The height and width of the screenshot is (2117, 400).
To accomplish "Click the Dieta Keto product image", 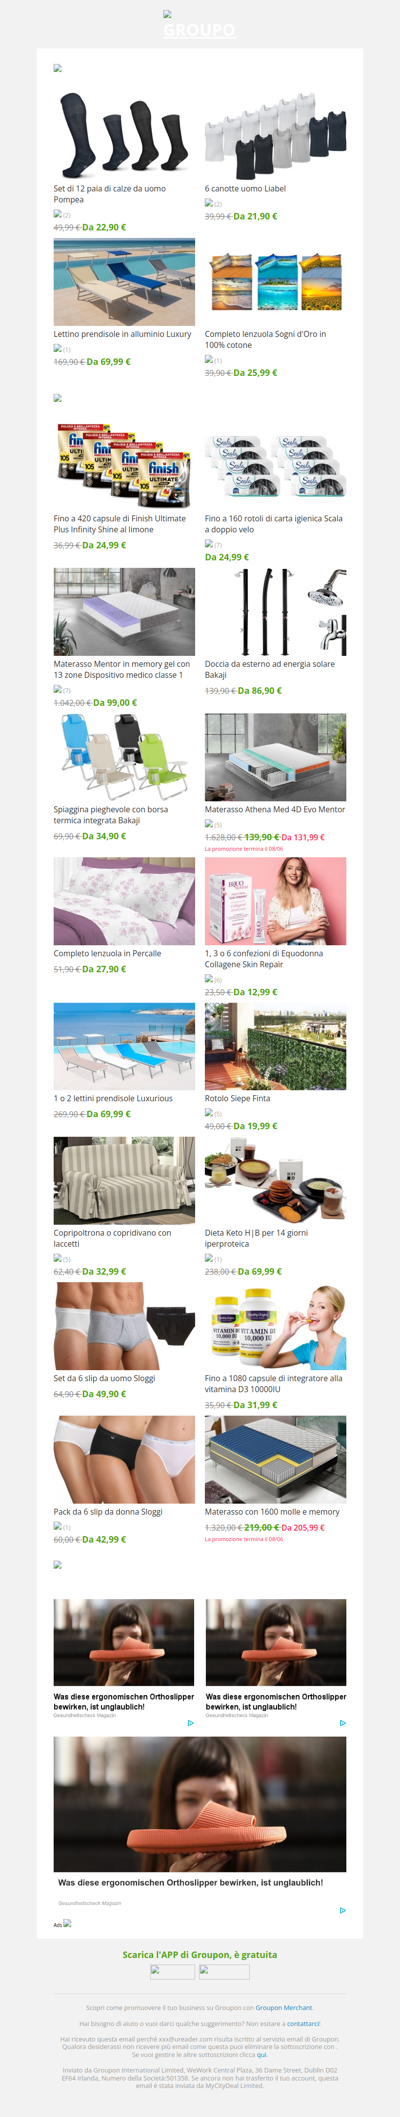I will click(x=276, y=1180).
